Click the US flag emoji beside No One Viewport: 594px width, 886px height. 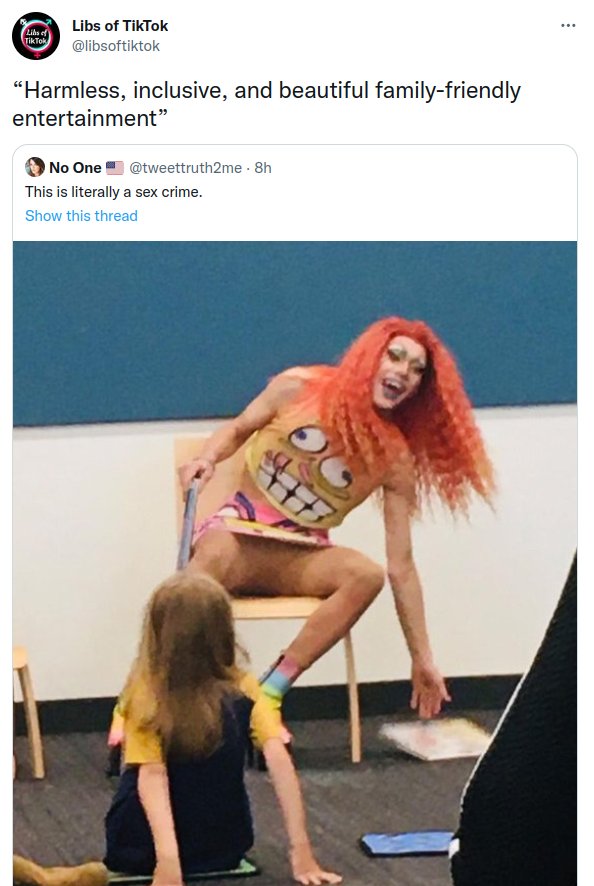[x=115, y=168]
